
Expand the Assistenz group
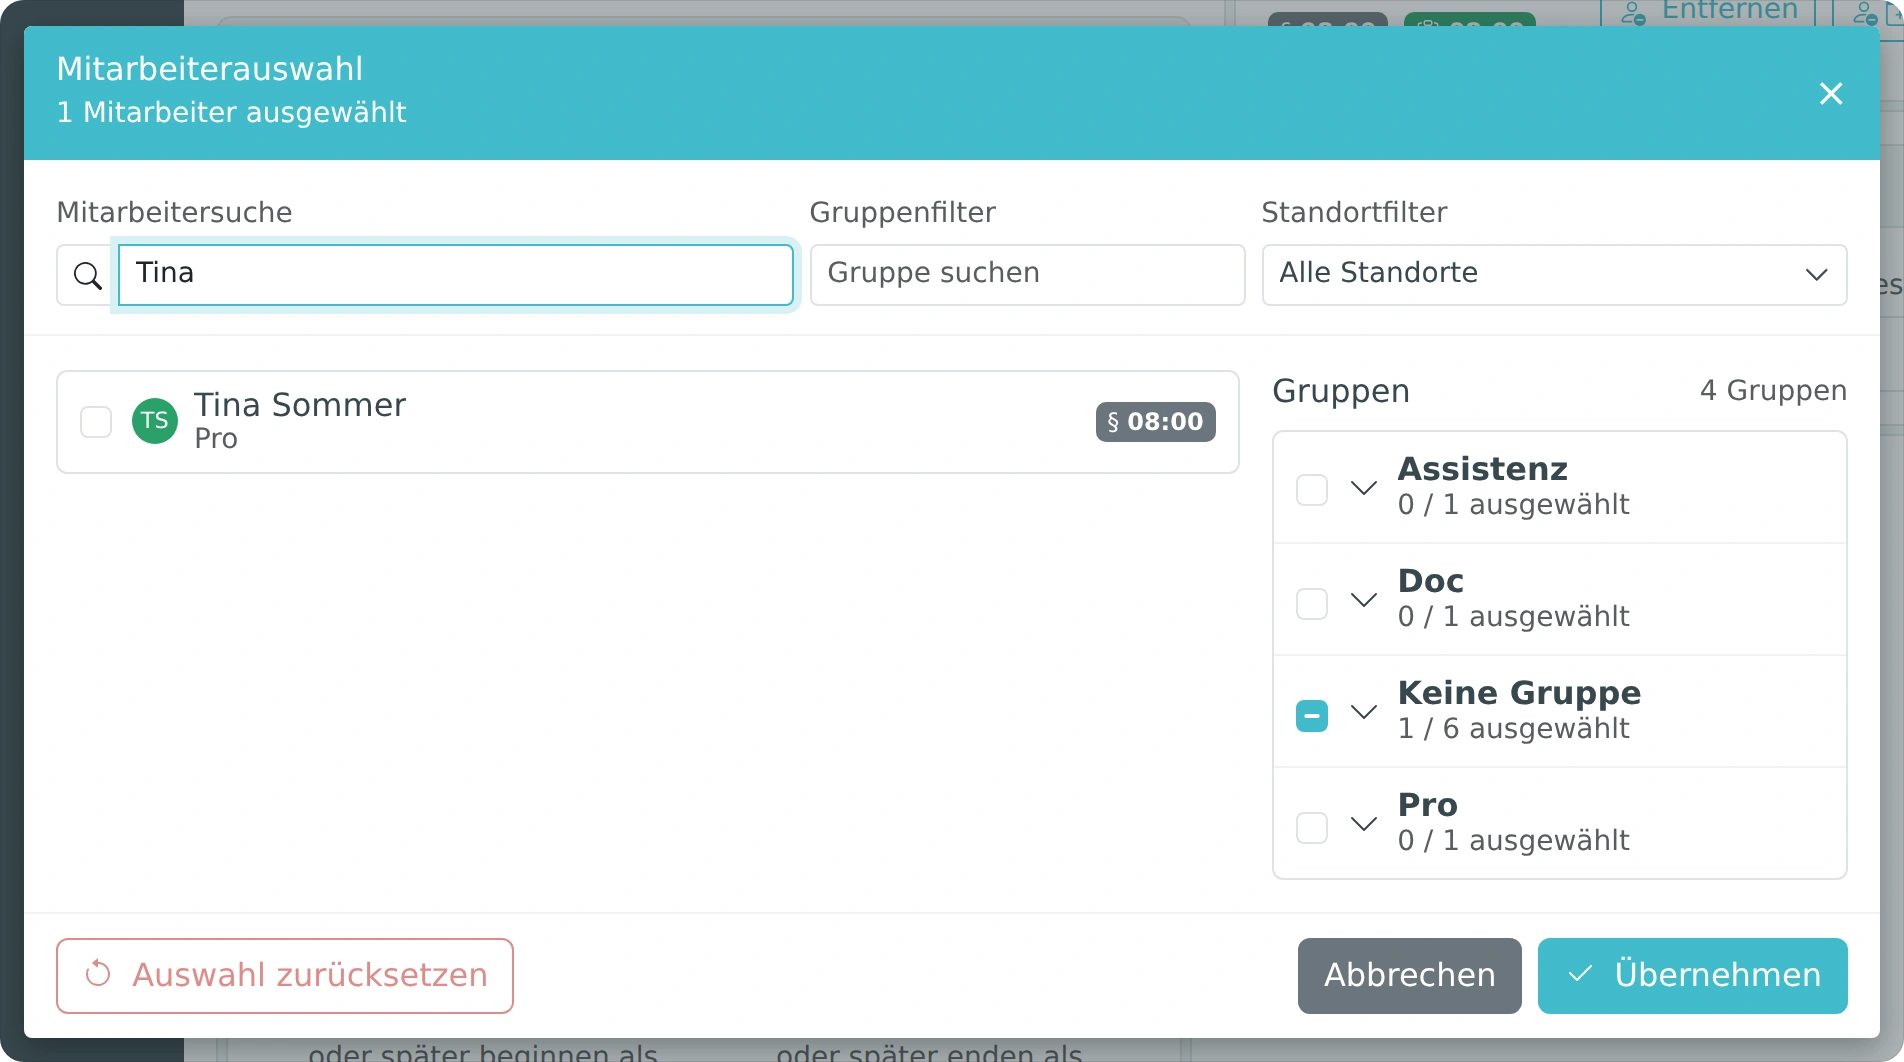(1364, 488)
